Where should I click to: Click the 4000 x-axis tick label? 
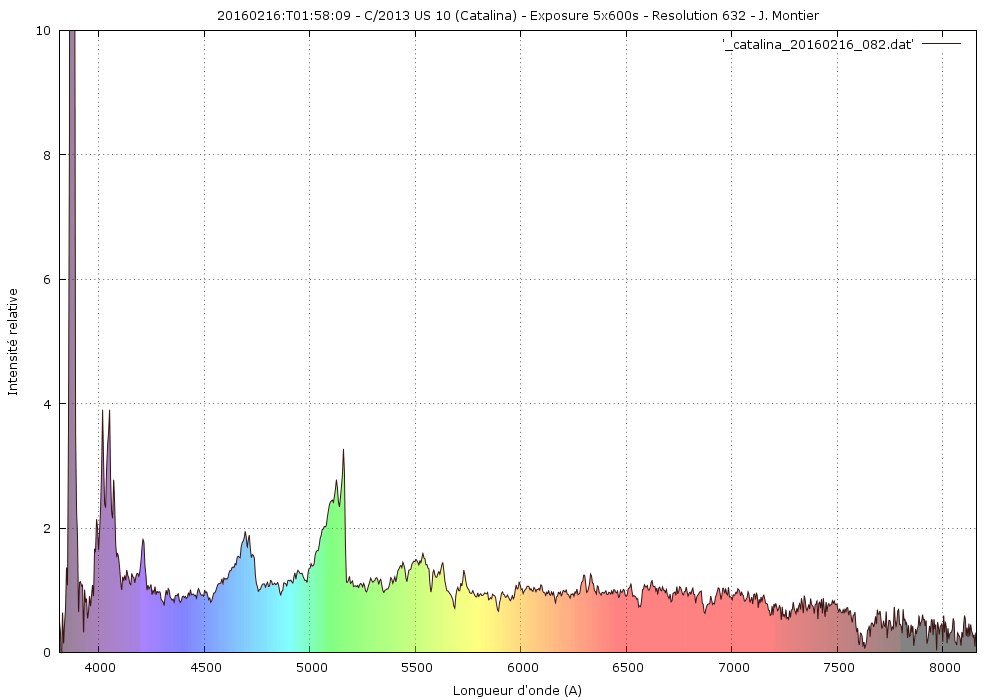pos(99,667)
